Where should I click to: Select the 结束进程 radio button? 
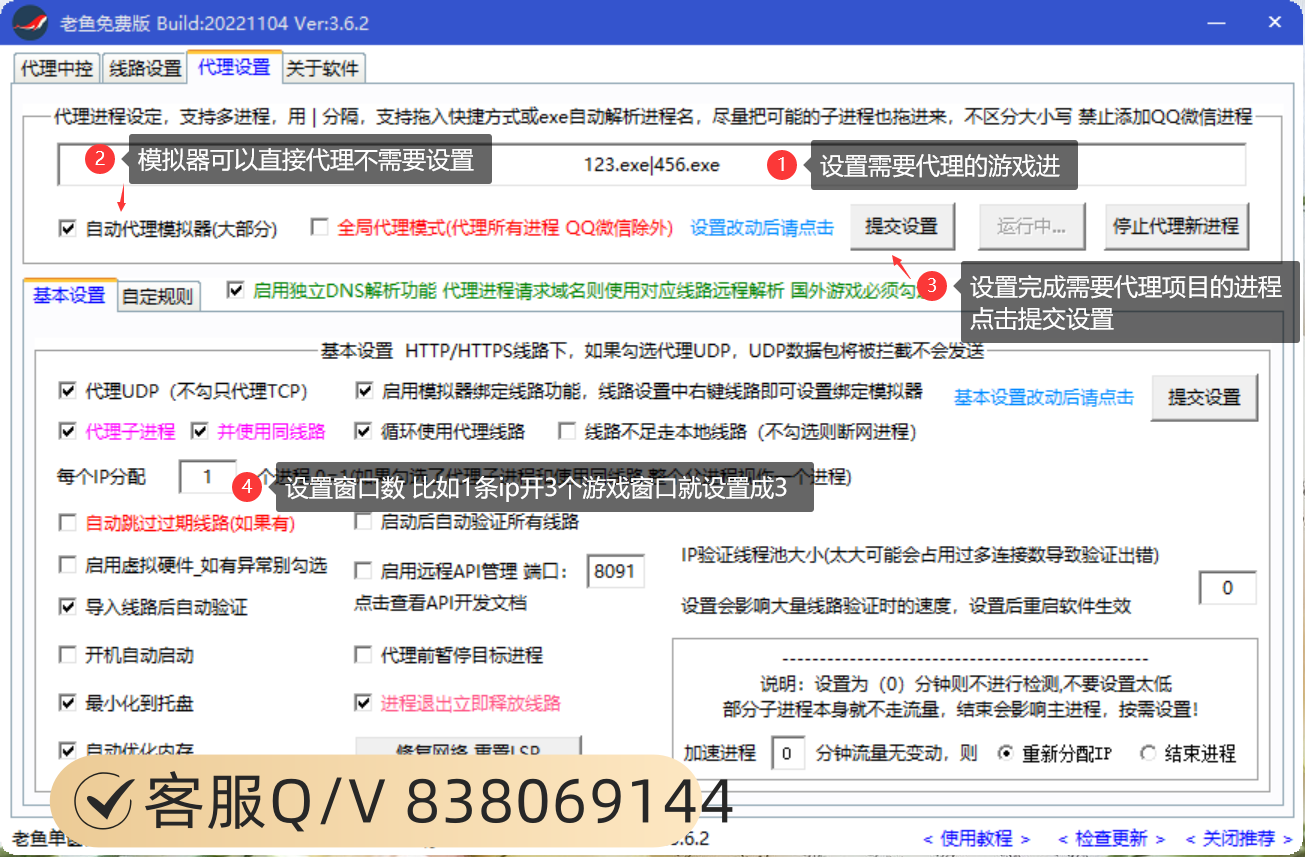(1147, 753)
